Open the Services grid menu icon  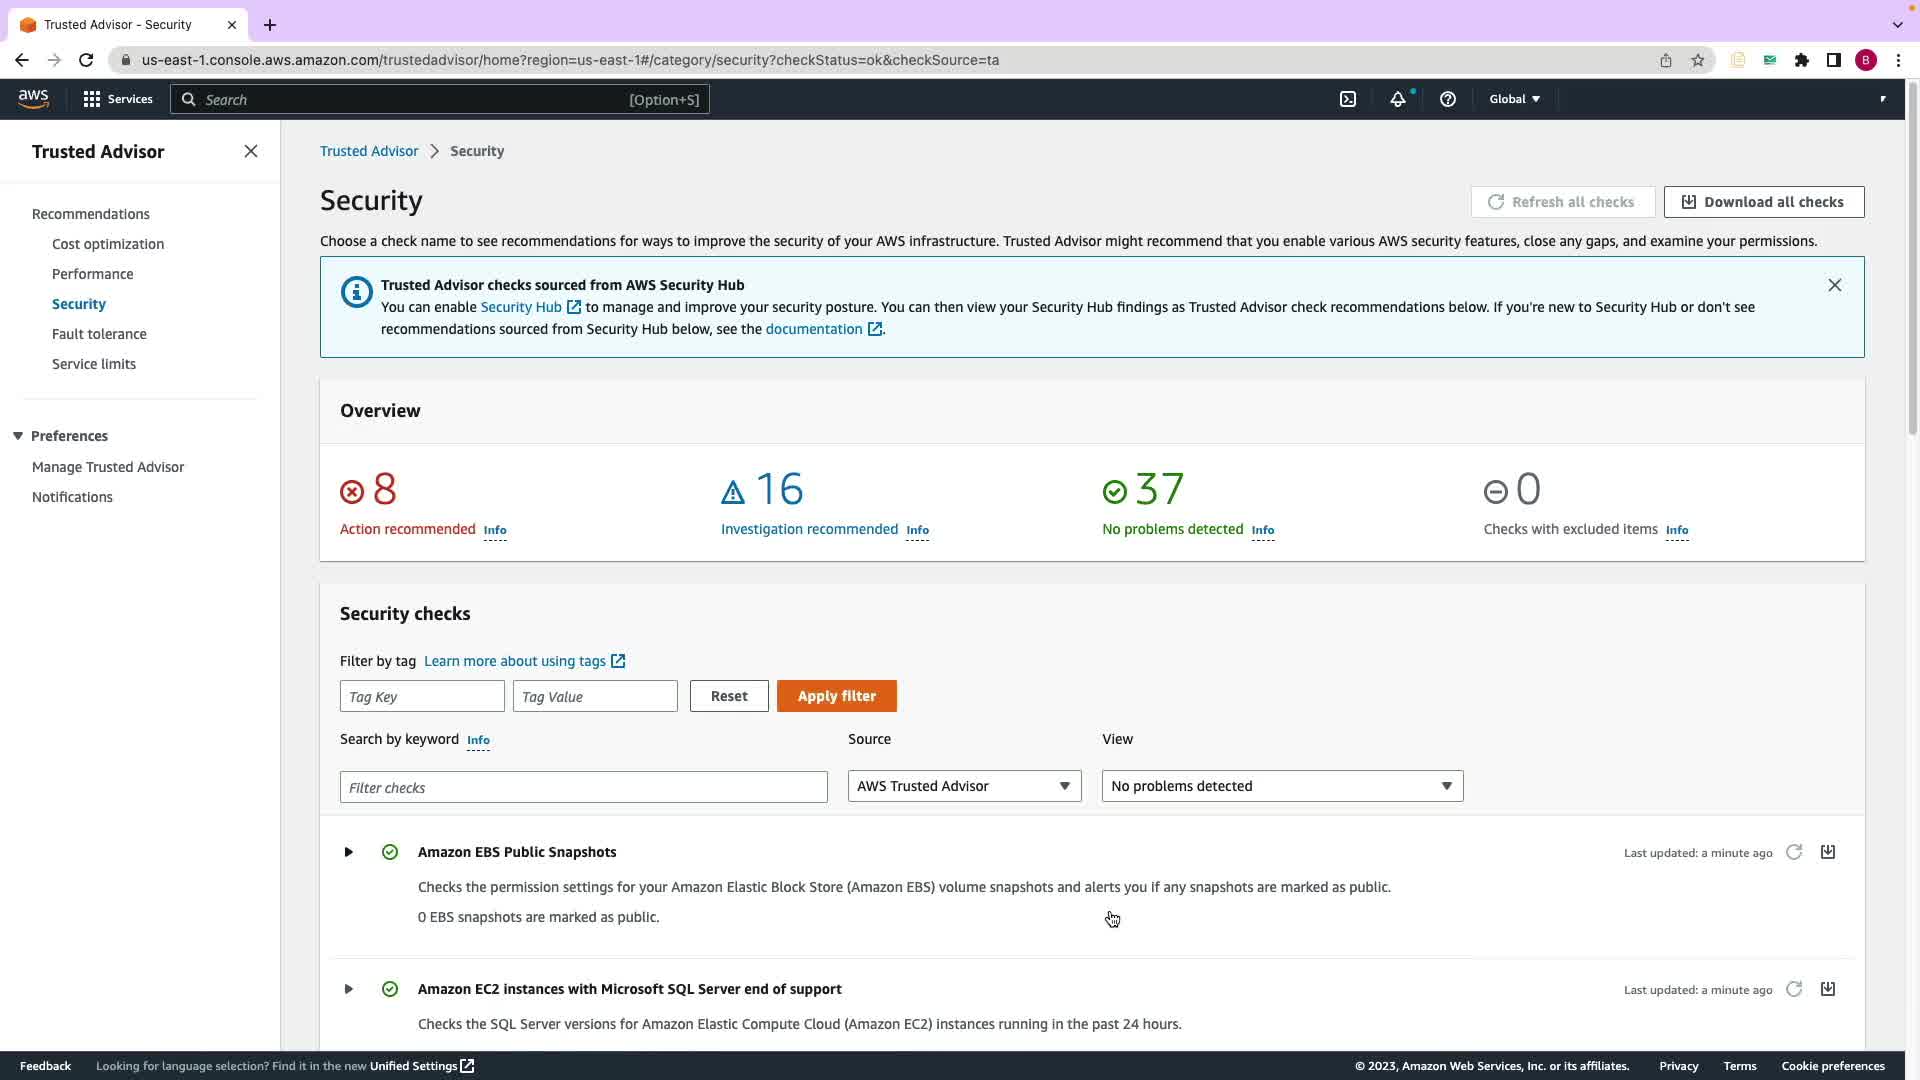(x=92, y=99)
